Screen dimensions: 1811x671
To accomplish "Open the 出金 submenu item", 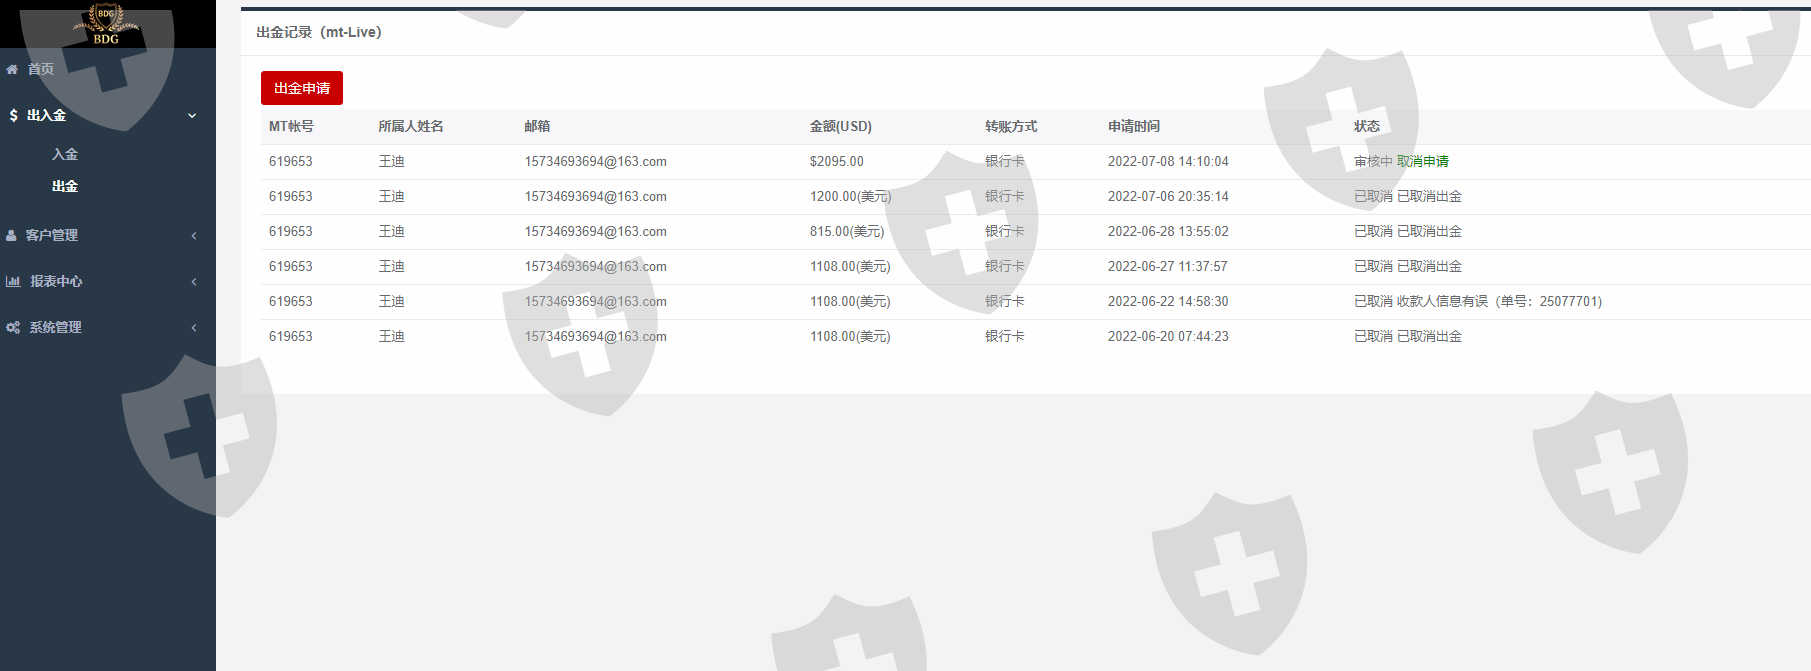I will (x=65, y=186).
